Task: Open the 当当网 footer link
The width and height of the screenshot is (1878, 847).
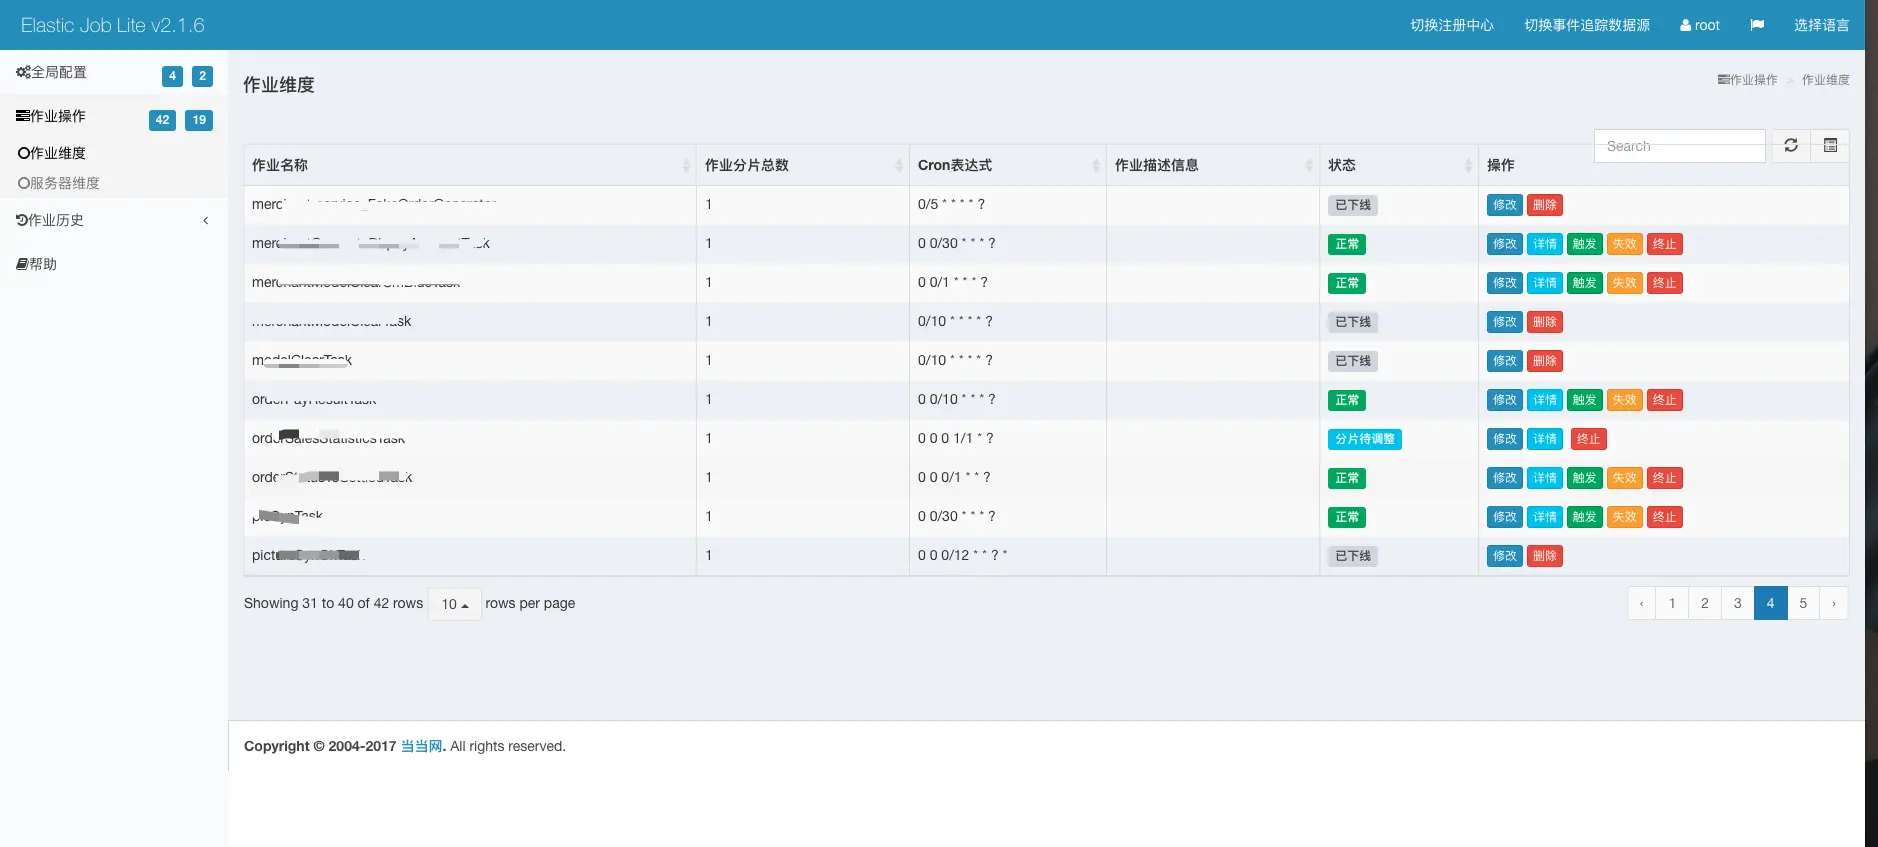Action: click(x=421, y=746)
